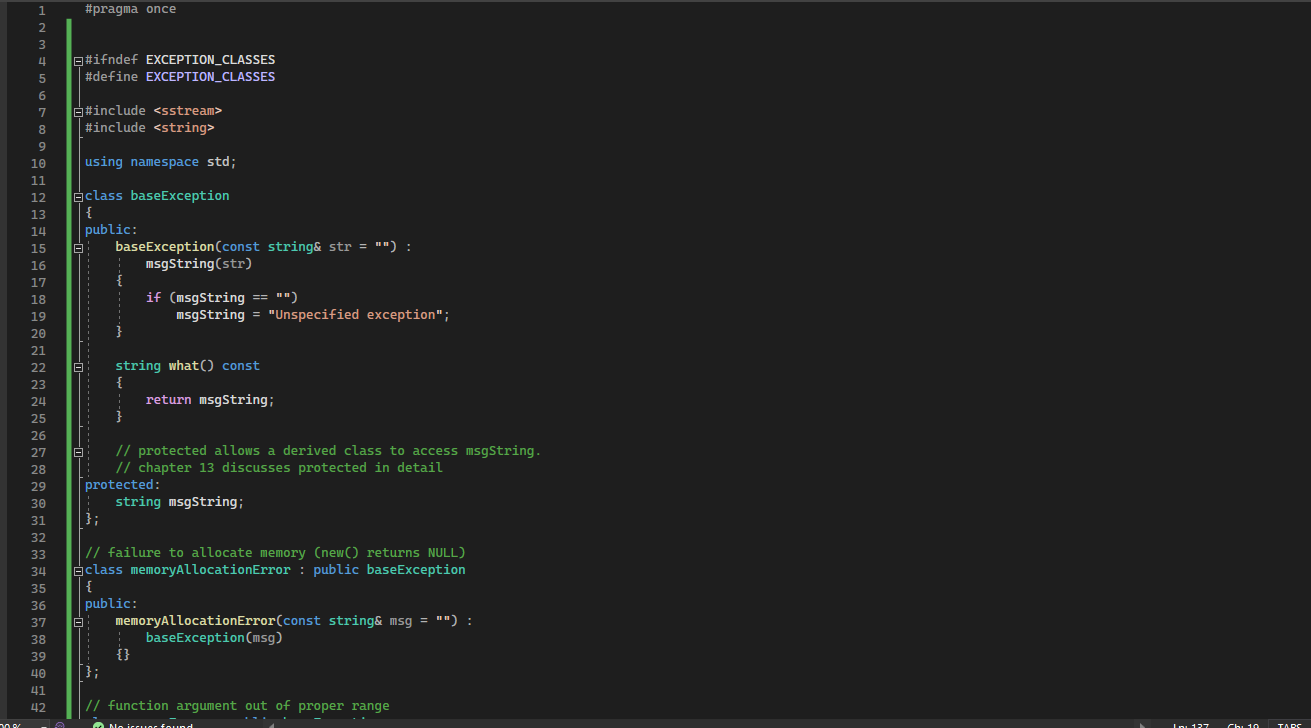Collapse the memoryAllocationError constructor body

pos(77,621)
